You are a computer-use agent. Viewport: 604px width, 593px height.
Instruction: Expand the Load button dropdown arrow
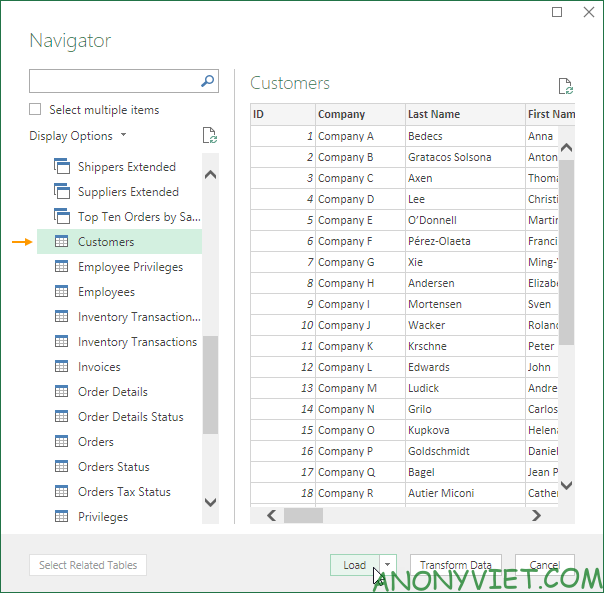(388, 565)
